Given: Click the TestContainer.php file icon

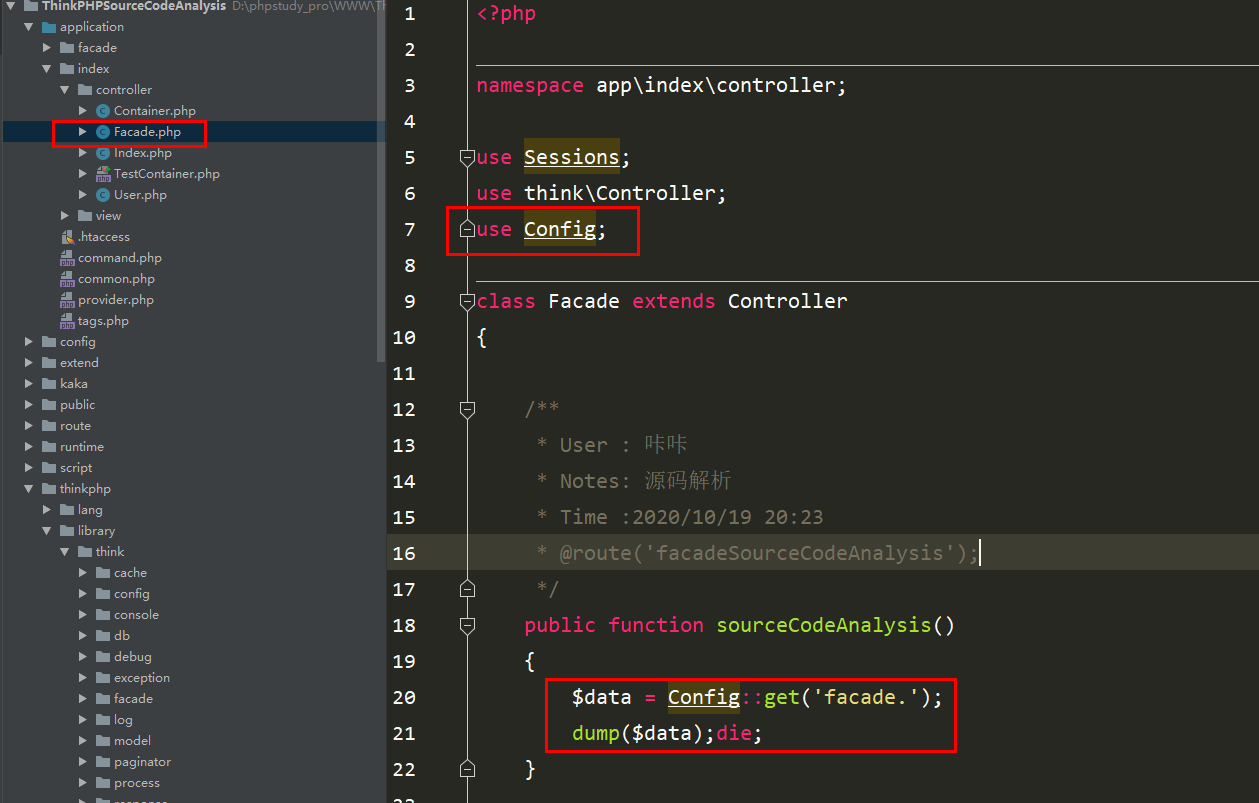Looking at the screenshot, I should coord(103,174).
